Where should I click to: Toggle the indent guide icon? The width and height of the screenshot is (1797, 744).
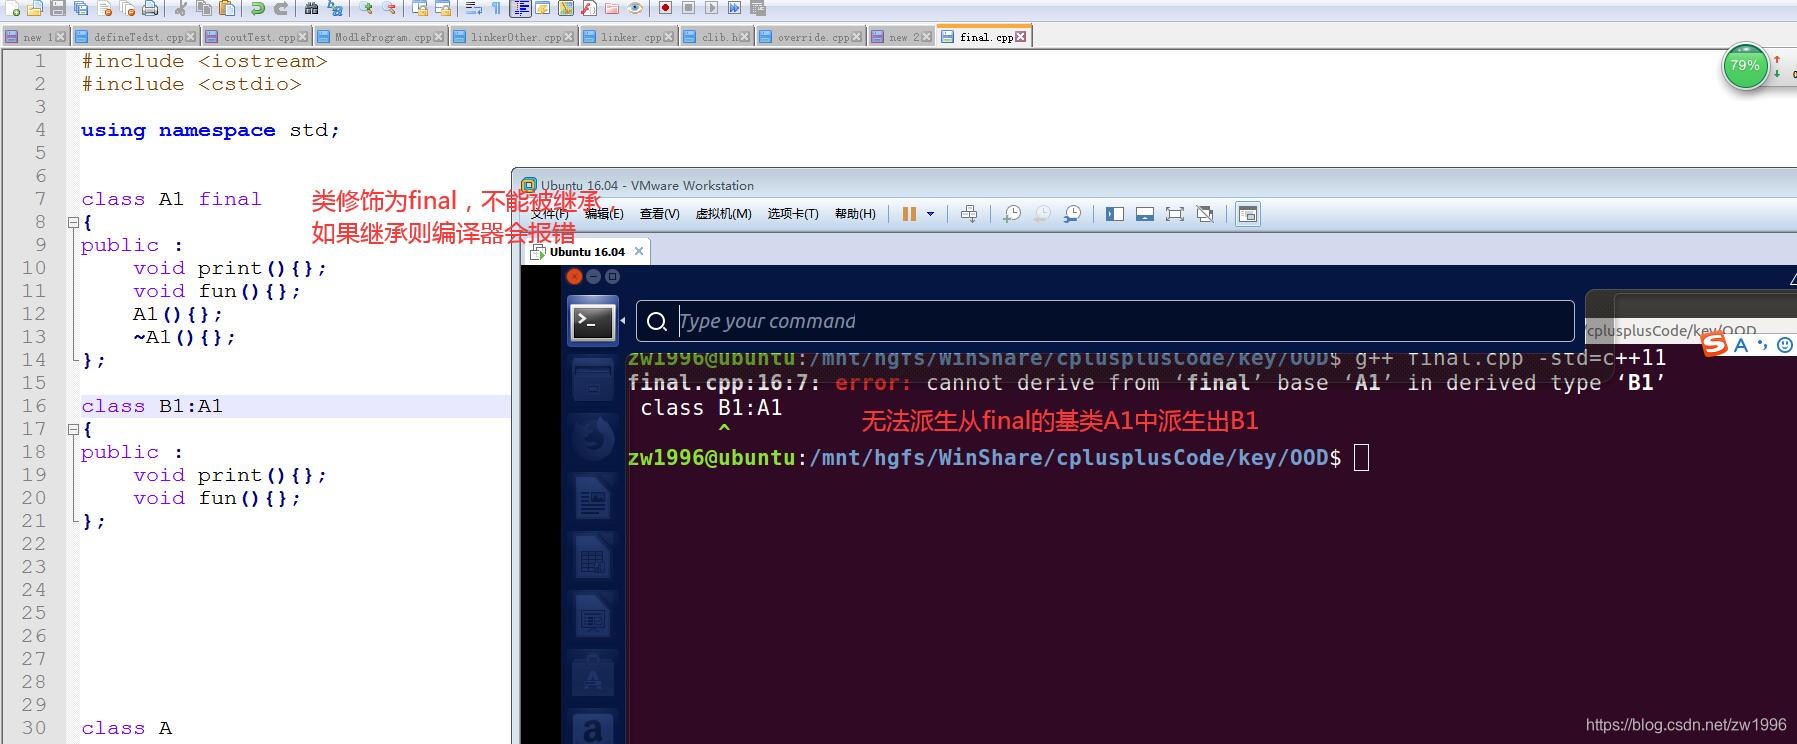[521, 8]
